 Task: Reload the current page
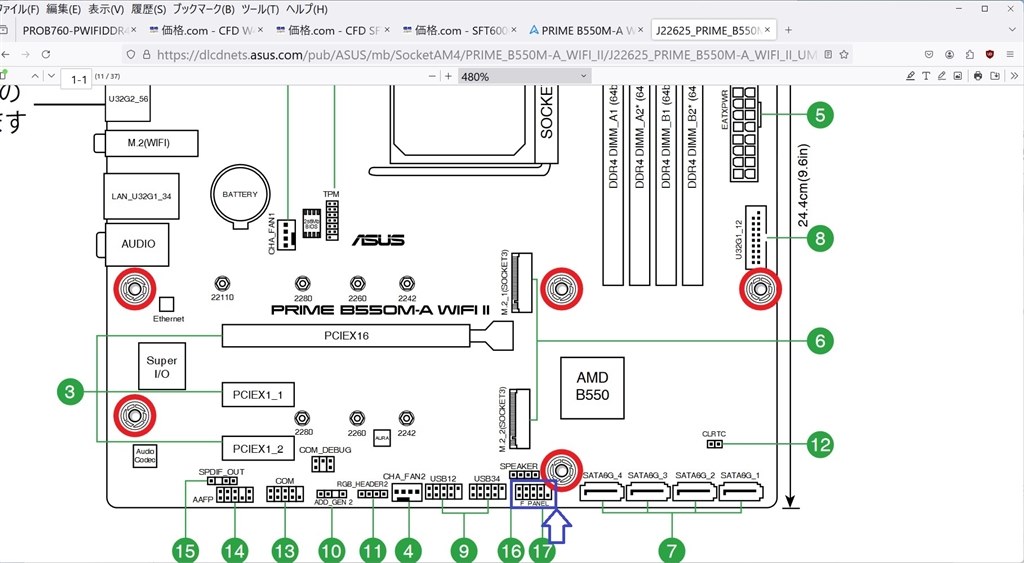tap(46, 54)
